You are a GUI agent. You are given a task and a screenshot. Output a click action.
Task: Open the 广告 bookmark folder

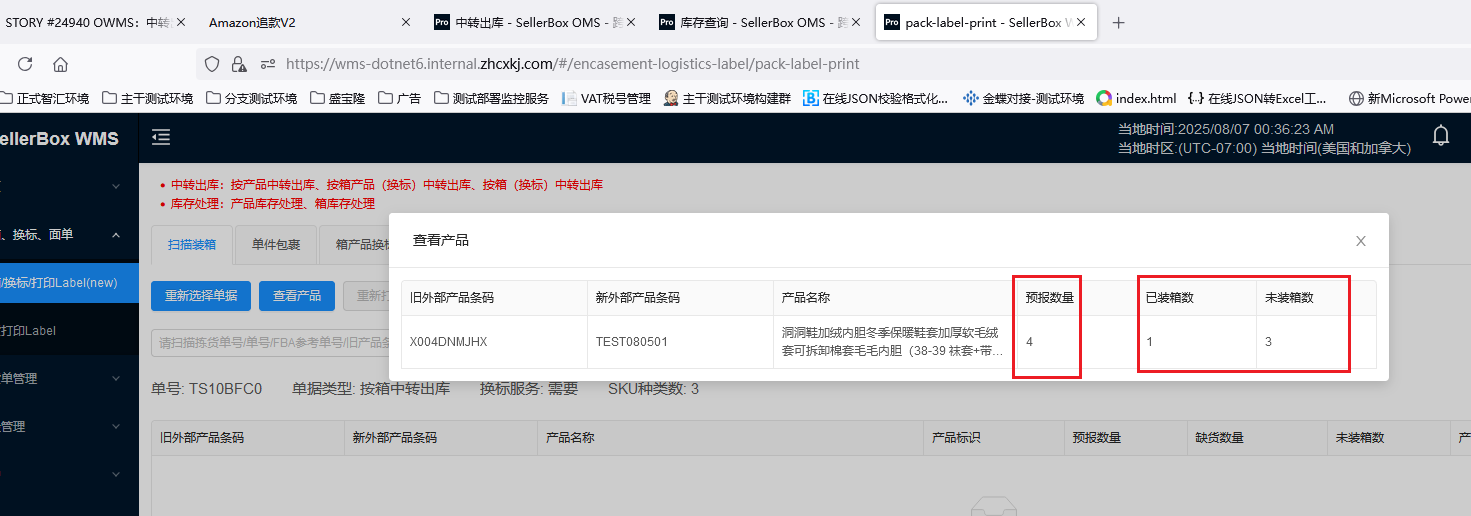click(x=399, y=98)
